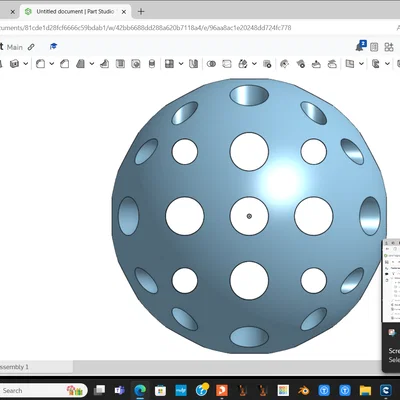Screen dimensions: 400x400
Task: Select the Fillet tool
Action: (x=40, y=64)
